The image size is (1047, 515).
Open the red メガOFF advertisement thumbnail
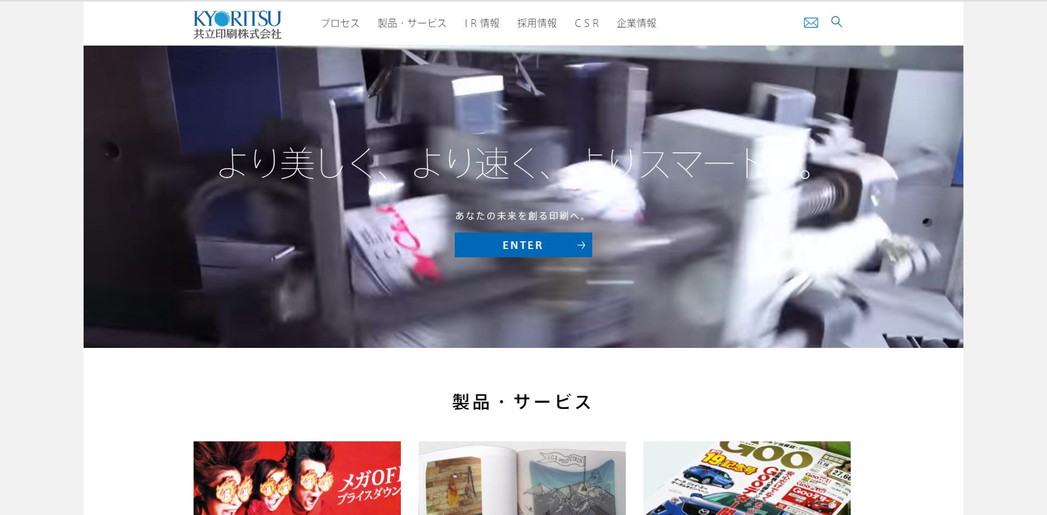297,478
